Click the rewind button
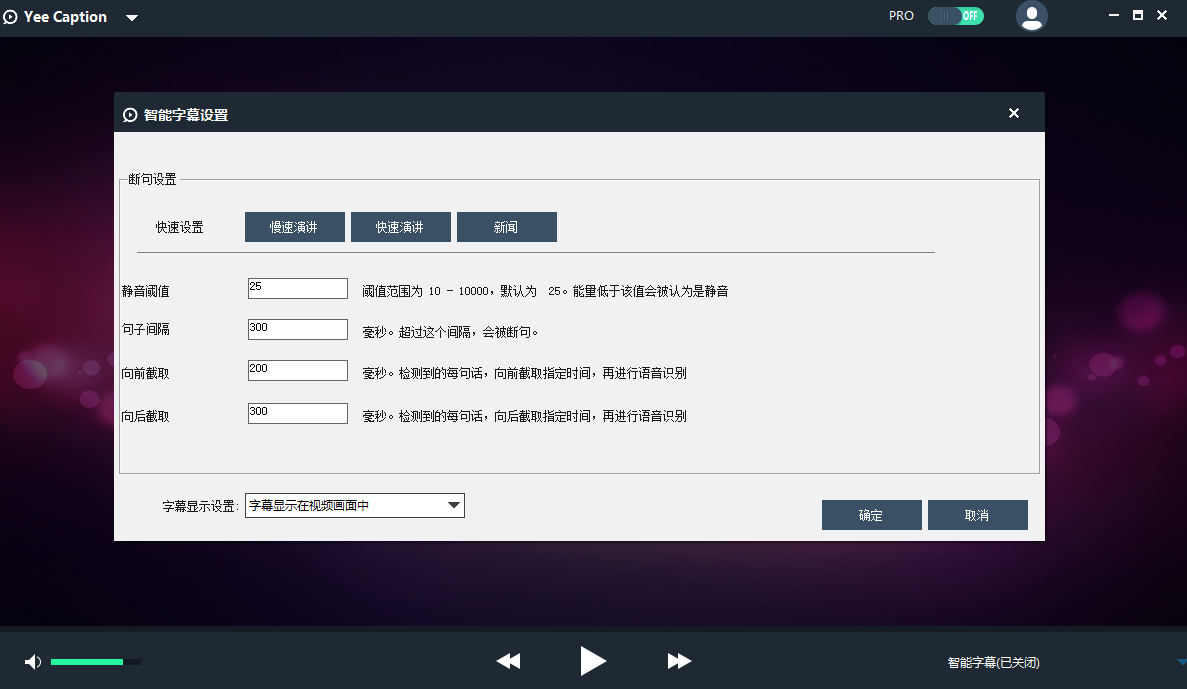Viewport: 1187px width, 689px height. pos(508,661)
